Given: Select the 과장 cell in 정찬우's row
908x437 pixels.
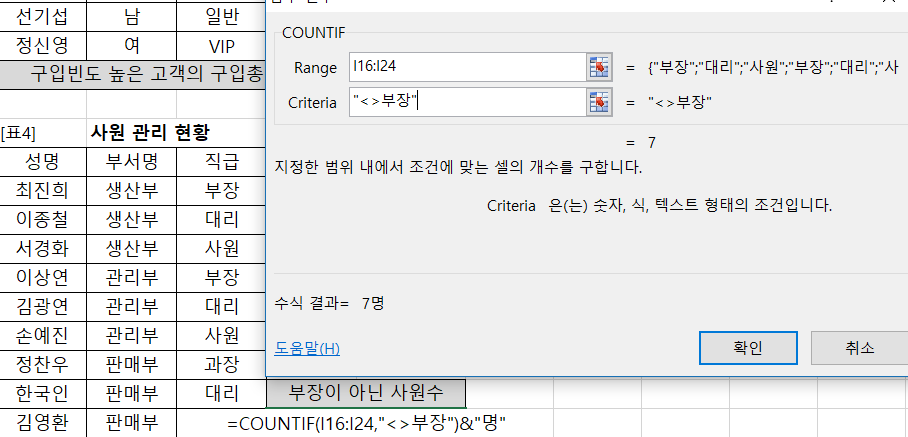Looking at the screenshot, I should click(x=221, y=363).
